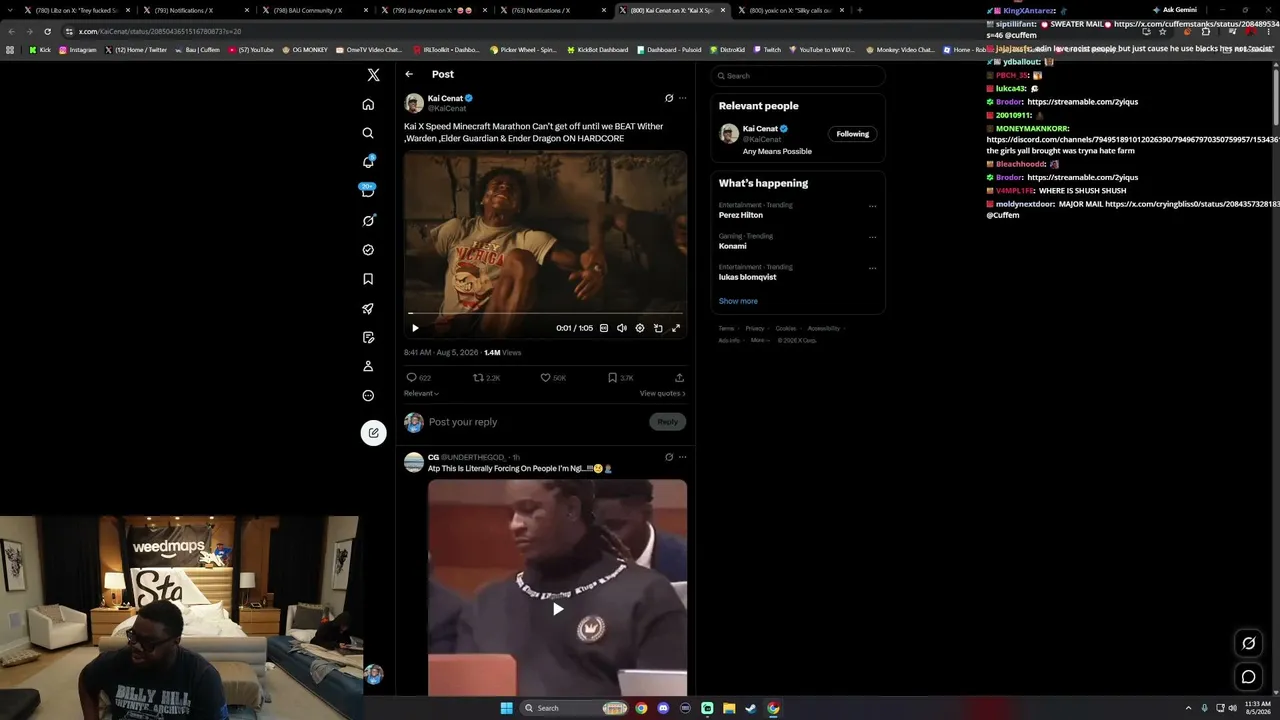Viewport: 1280px width, 720px height.
Task: Reply to the post with 622 replies
Action: [419, 378]
